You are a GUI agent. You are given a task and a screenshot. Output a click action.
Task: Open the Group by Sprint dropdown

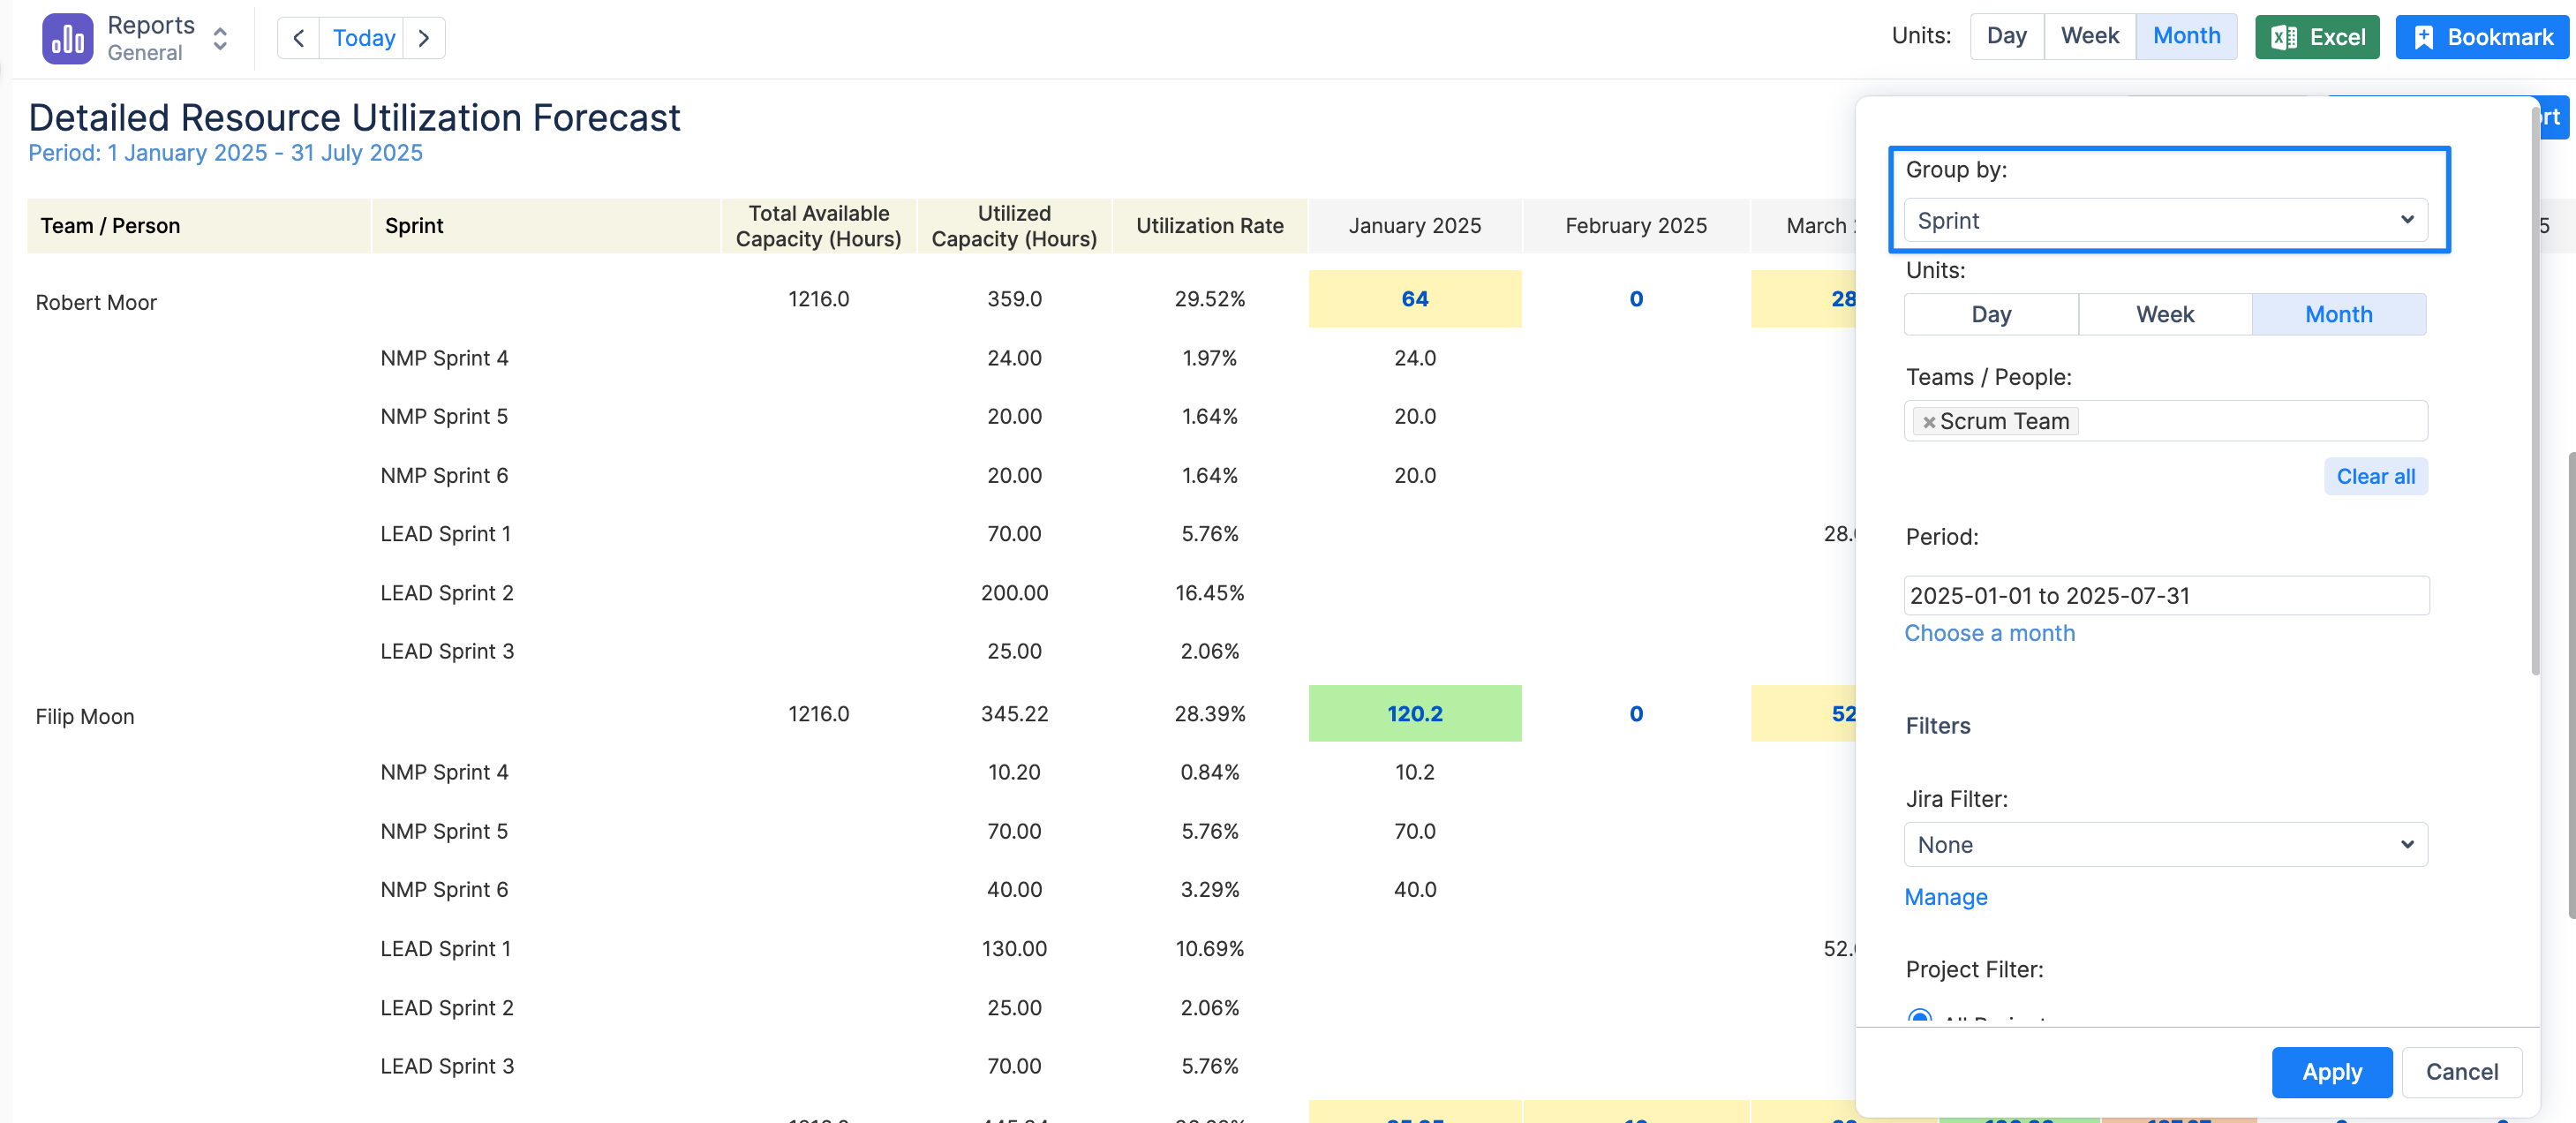point(2165,220)
